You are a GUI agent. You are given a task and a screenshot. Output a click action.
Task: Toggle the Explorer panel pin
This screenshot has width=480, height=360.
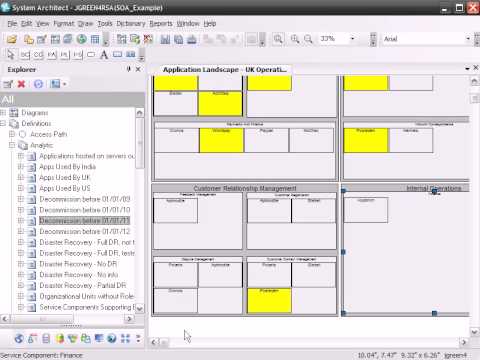(129, 69)
